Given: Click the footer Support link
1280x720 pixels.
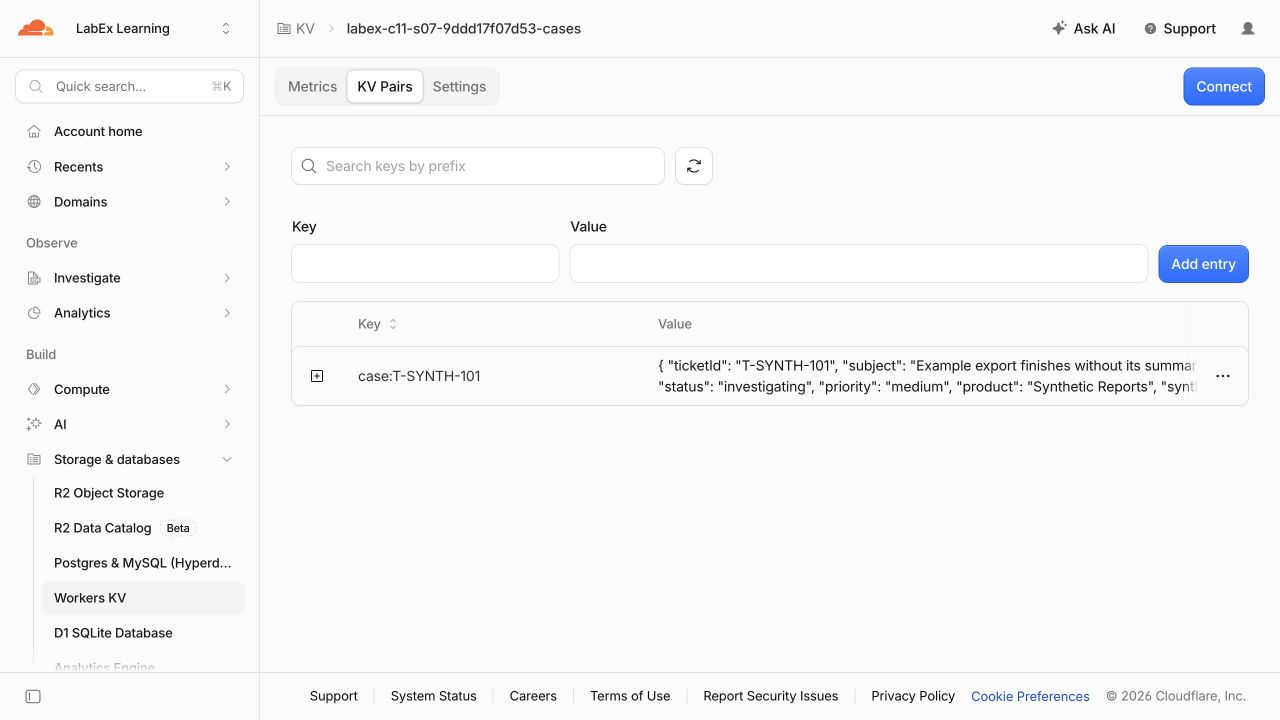Looking at the screenshot, I should [x=334, y=696].
